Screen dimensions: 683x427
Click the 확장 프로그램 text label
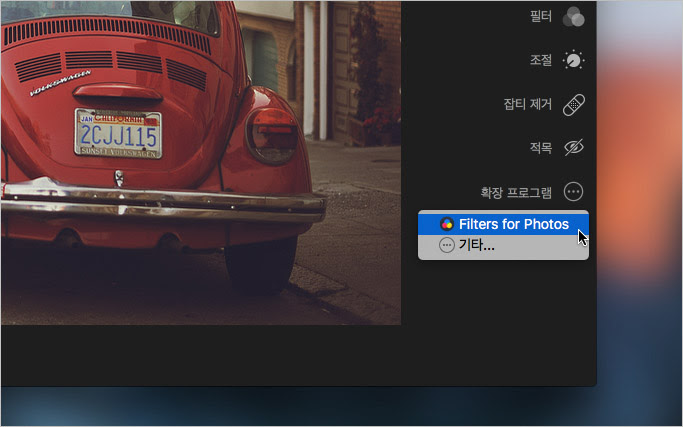(516, 192)
